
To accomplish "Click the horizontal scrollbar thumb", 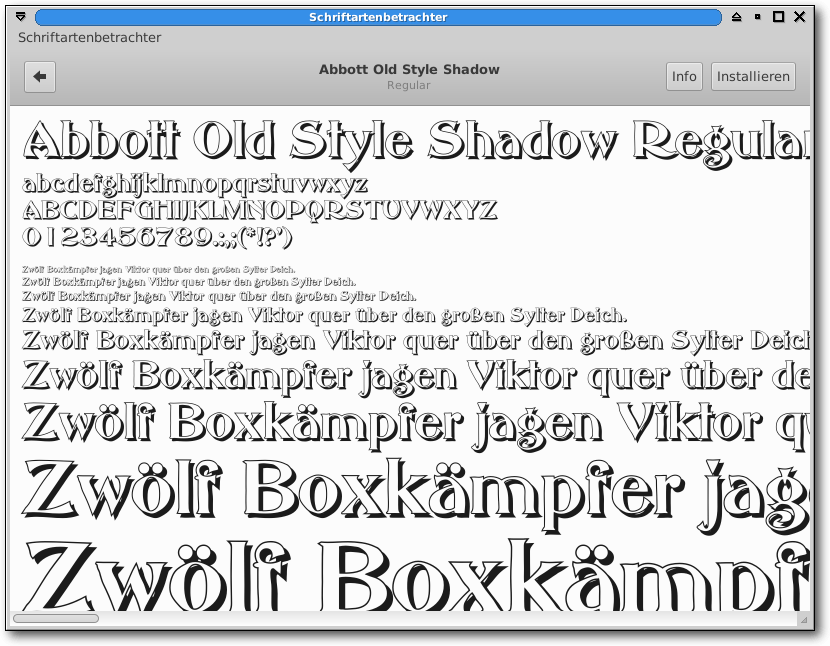I will [x=56, y=618].
